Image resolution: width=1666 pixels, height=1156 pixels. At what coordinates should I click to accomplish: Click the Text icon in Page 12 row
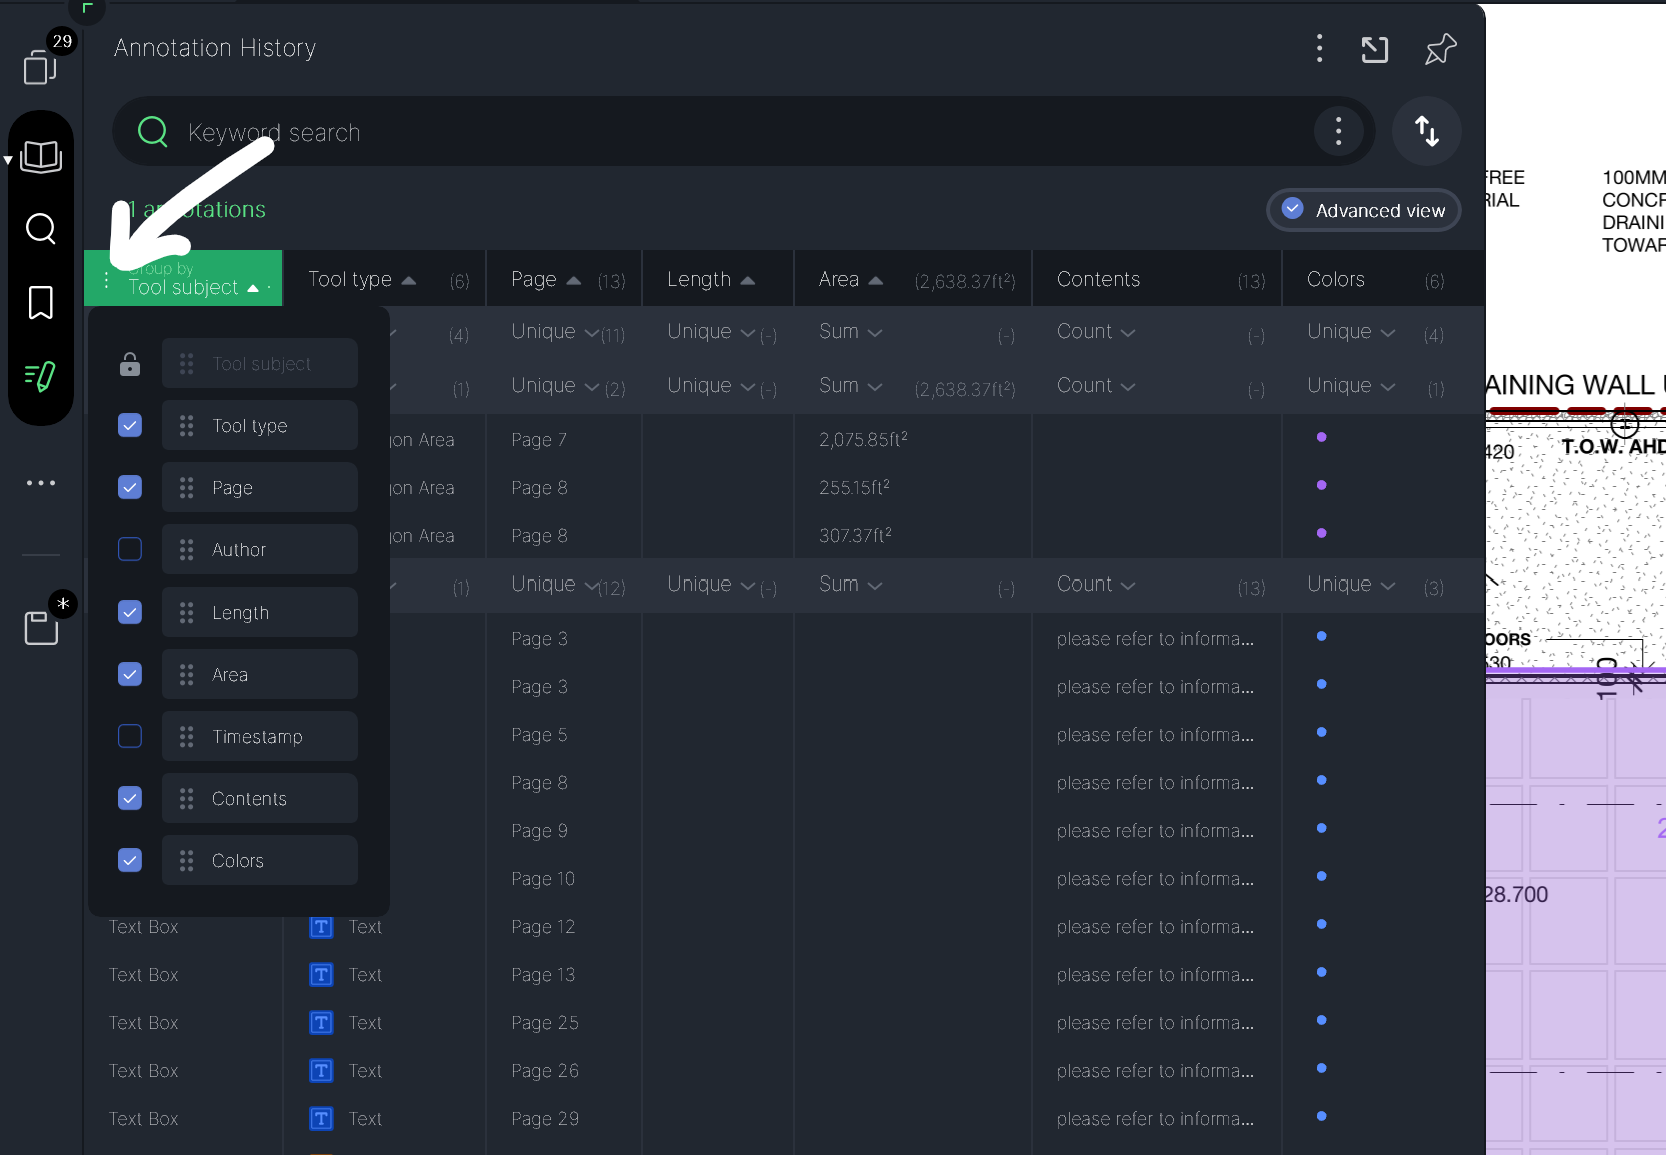coord(321,927)
